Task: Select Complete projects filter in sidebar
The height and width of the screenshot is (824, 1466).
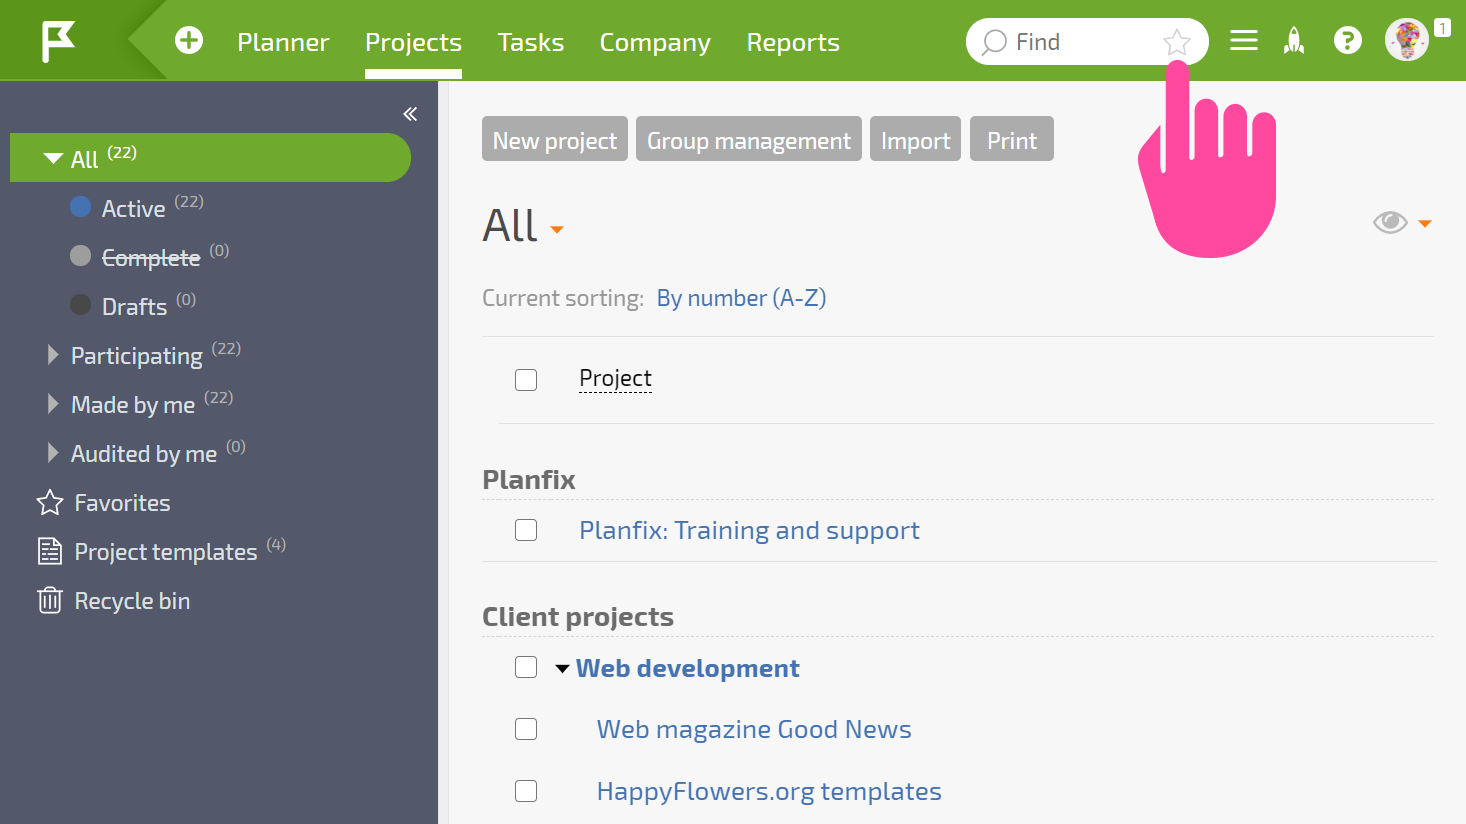Action: coord(151,257)
